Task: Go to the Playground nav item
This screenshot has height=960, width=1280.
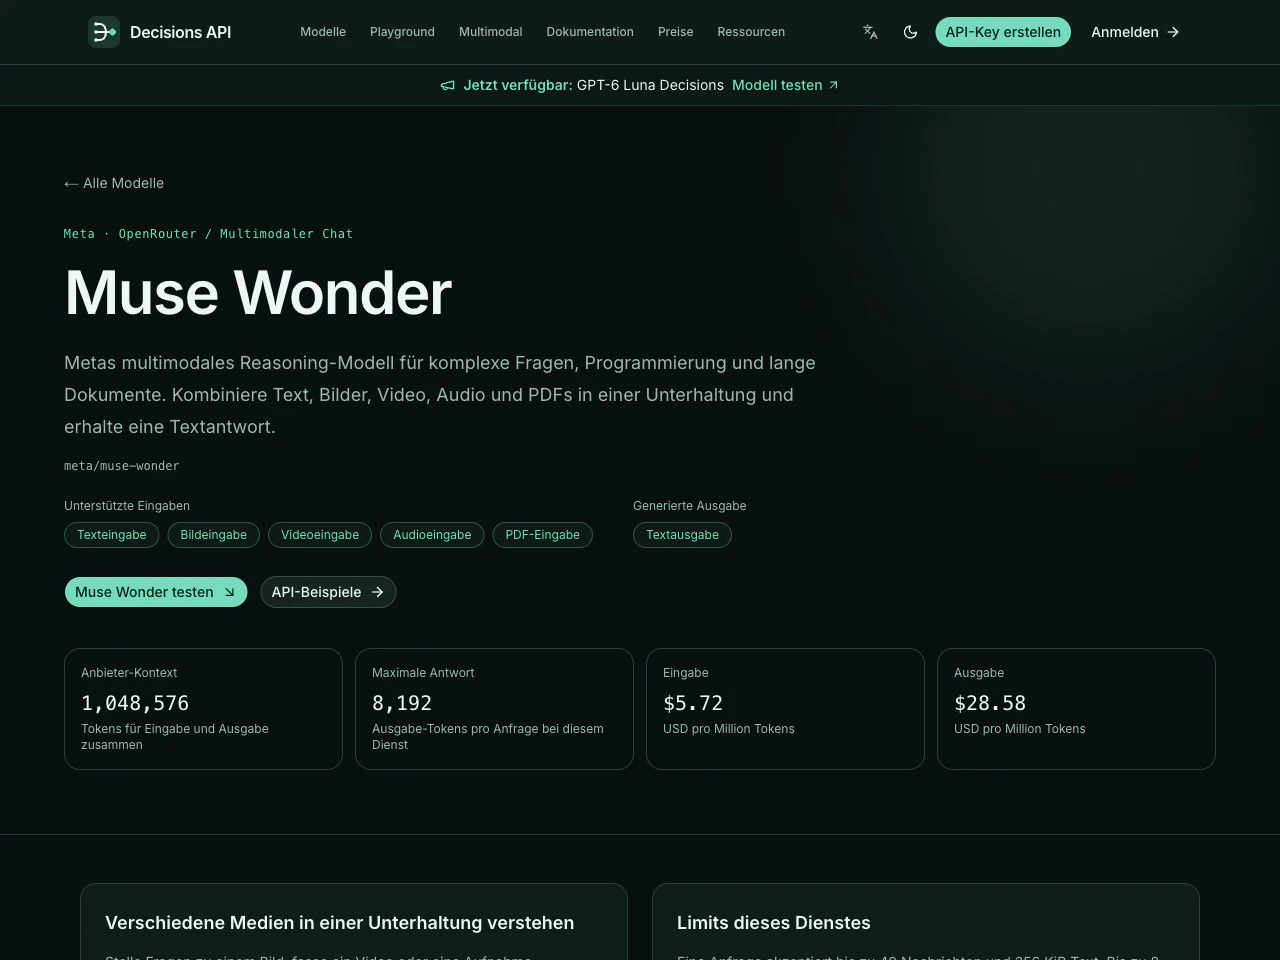Action: click(x=402, y=32)
